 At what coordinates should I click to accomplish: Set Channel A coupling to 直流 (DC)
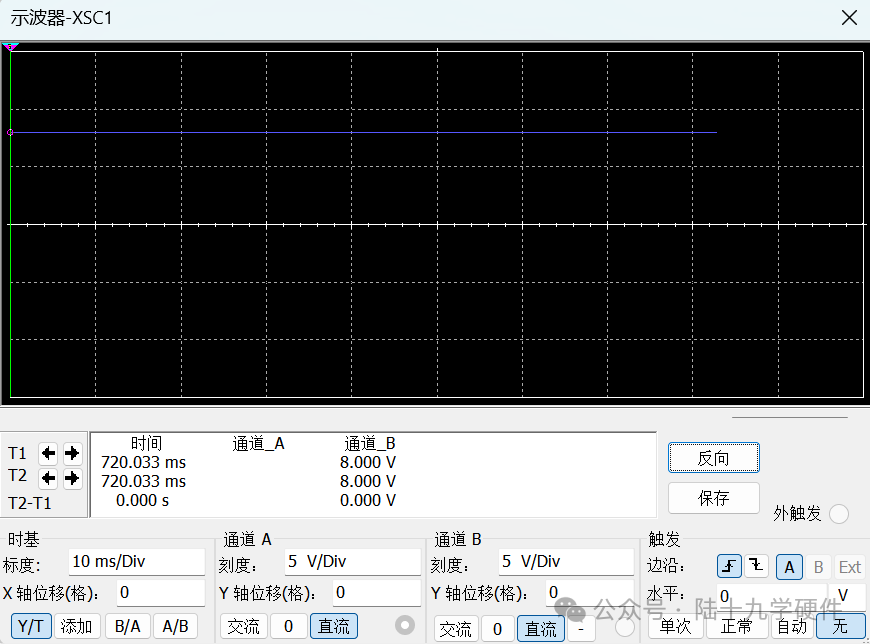click(334, 626)
